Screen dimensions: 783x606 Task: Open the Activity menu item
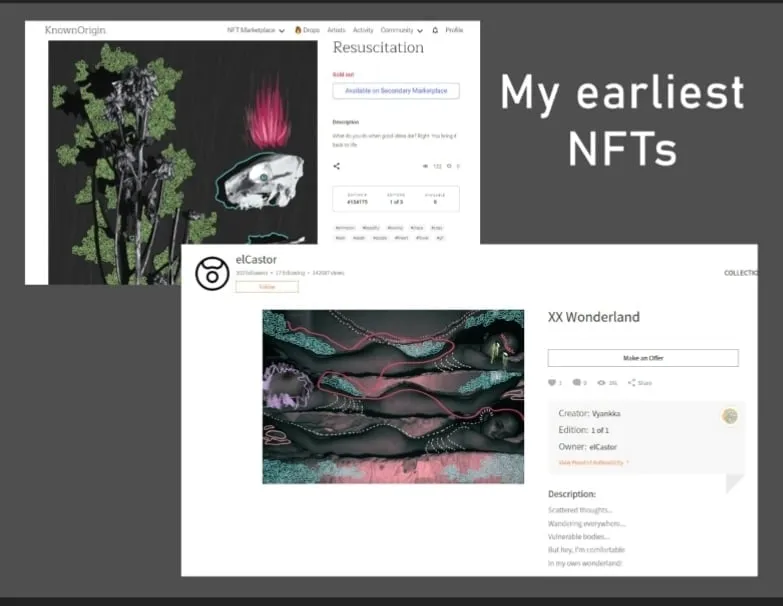363,30
